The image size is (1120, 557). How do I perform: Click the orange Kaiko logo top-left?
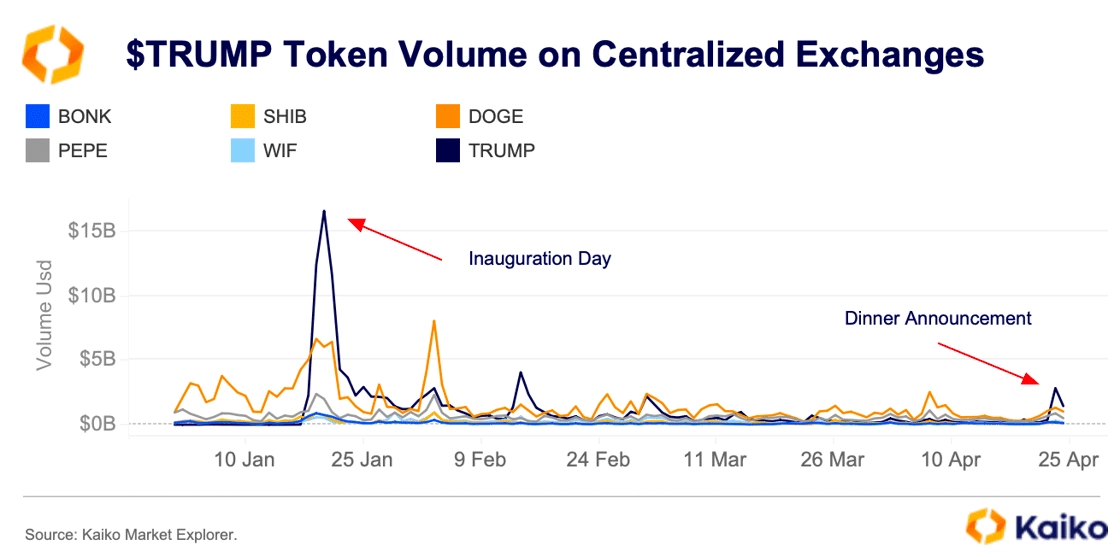point(53,54)
